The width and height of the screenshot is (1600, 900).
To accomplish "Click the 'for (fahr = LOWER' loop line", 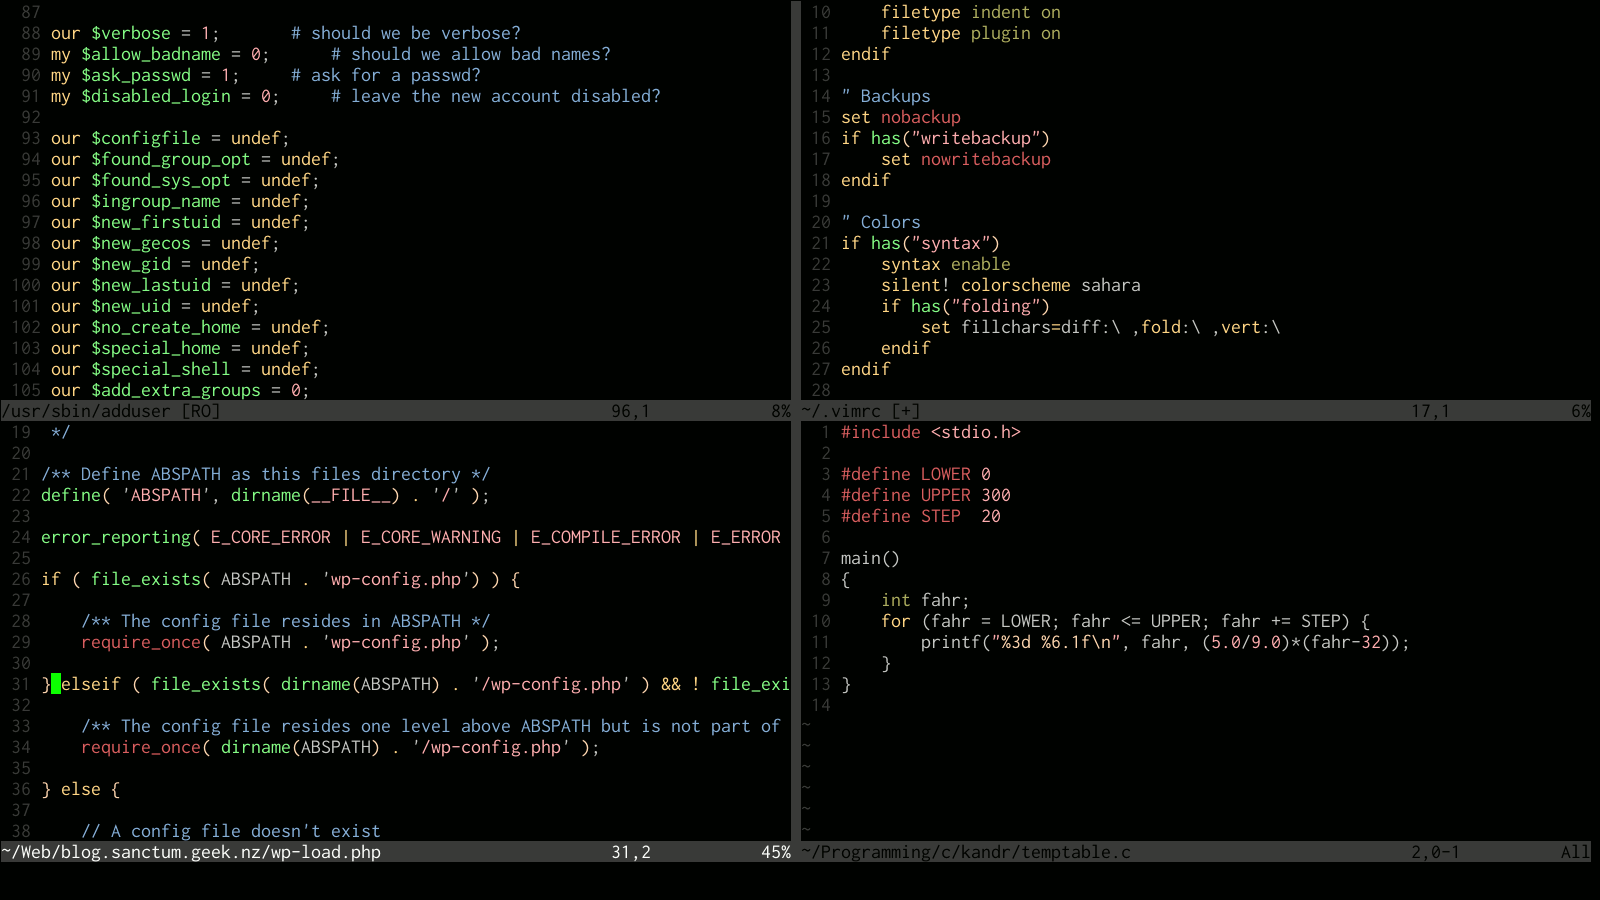I will [1125, 621].
